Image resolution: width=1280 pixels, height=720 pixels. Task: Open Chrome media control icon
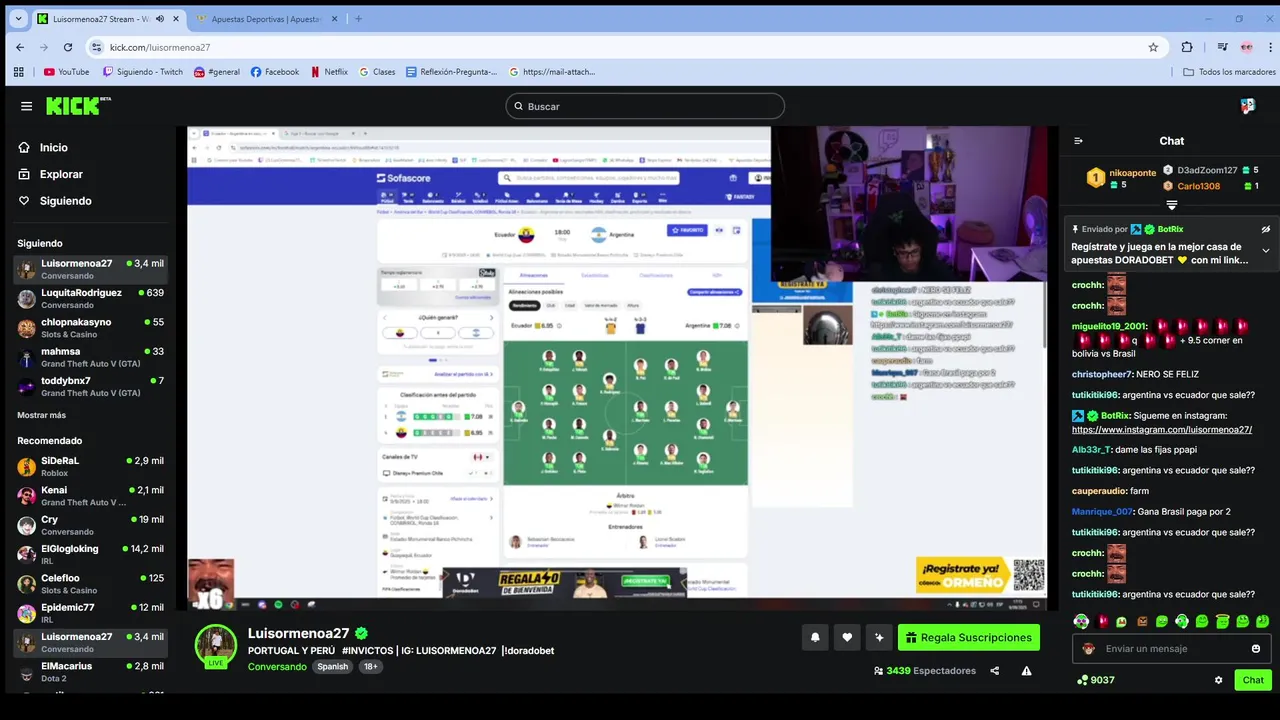click(x=1222, y=47)
